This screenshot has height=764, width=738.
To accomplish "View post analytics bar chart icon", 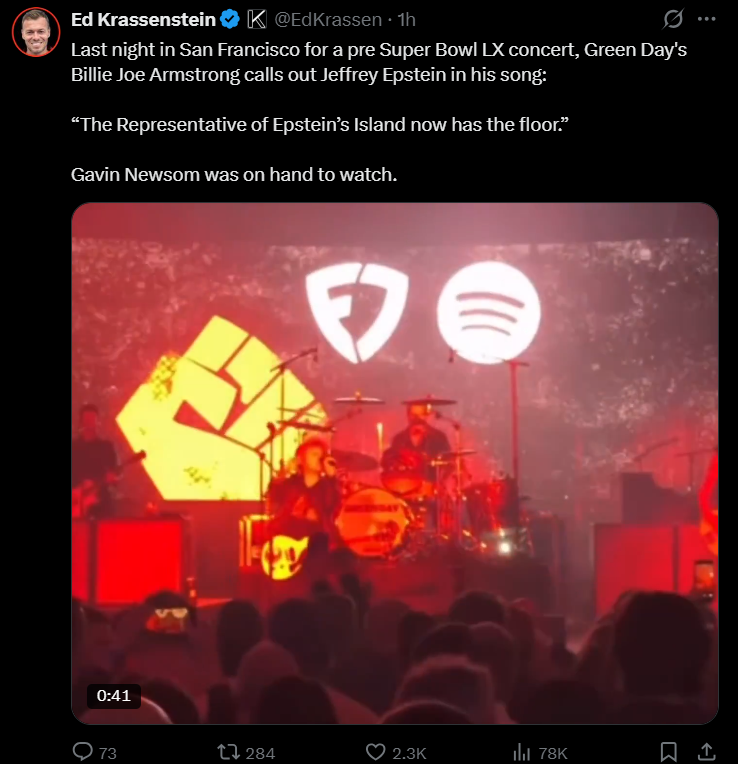I will pyautogui.click(x=521, y=752).
